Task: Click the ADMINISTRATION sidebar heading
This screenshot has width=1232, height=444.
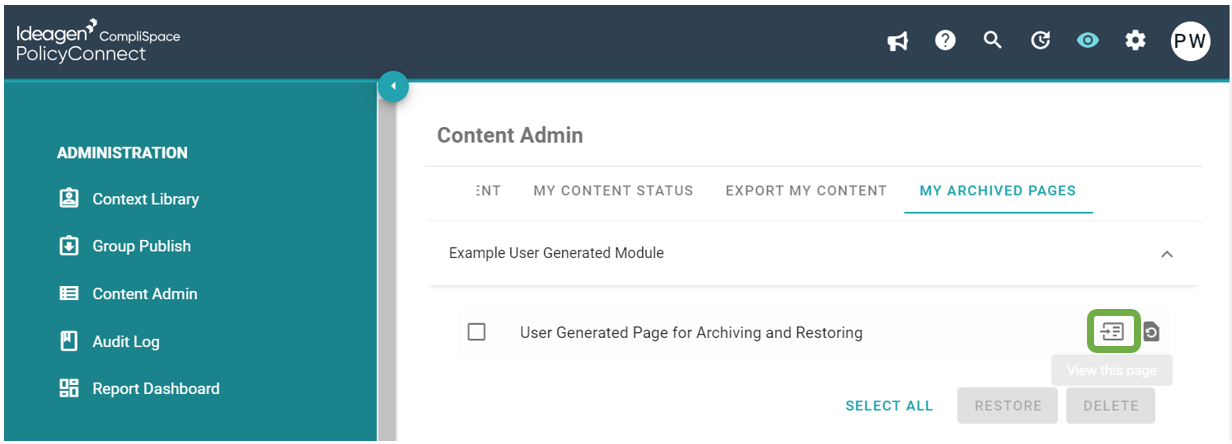Action: [122, 153]
